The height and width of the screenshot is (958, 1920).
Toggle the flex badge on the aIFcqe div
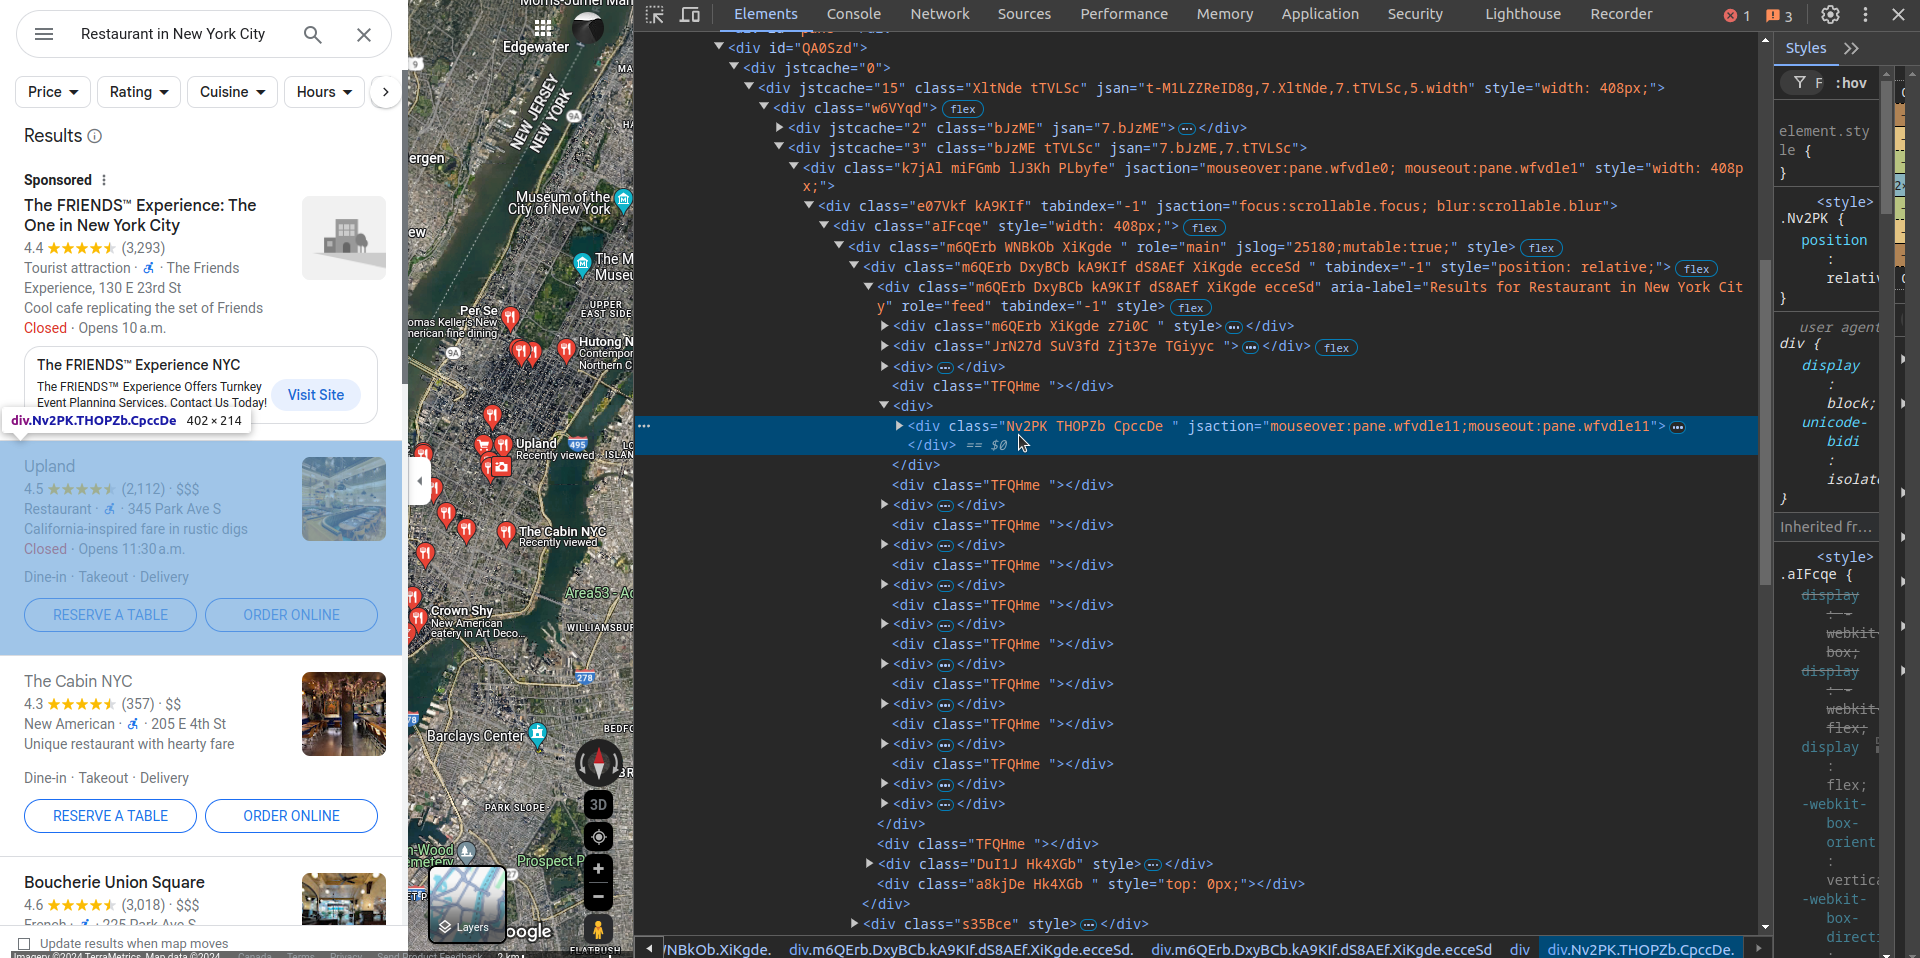tap(1205, 228)
